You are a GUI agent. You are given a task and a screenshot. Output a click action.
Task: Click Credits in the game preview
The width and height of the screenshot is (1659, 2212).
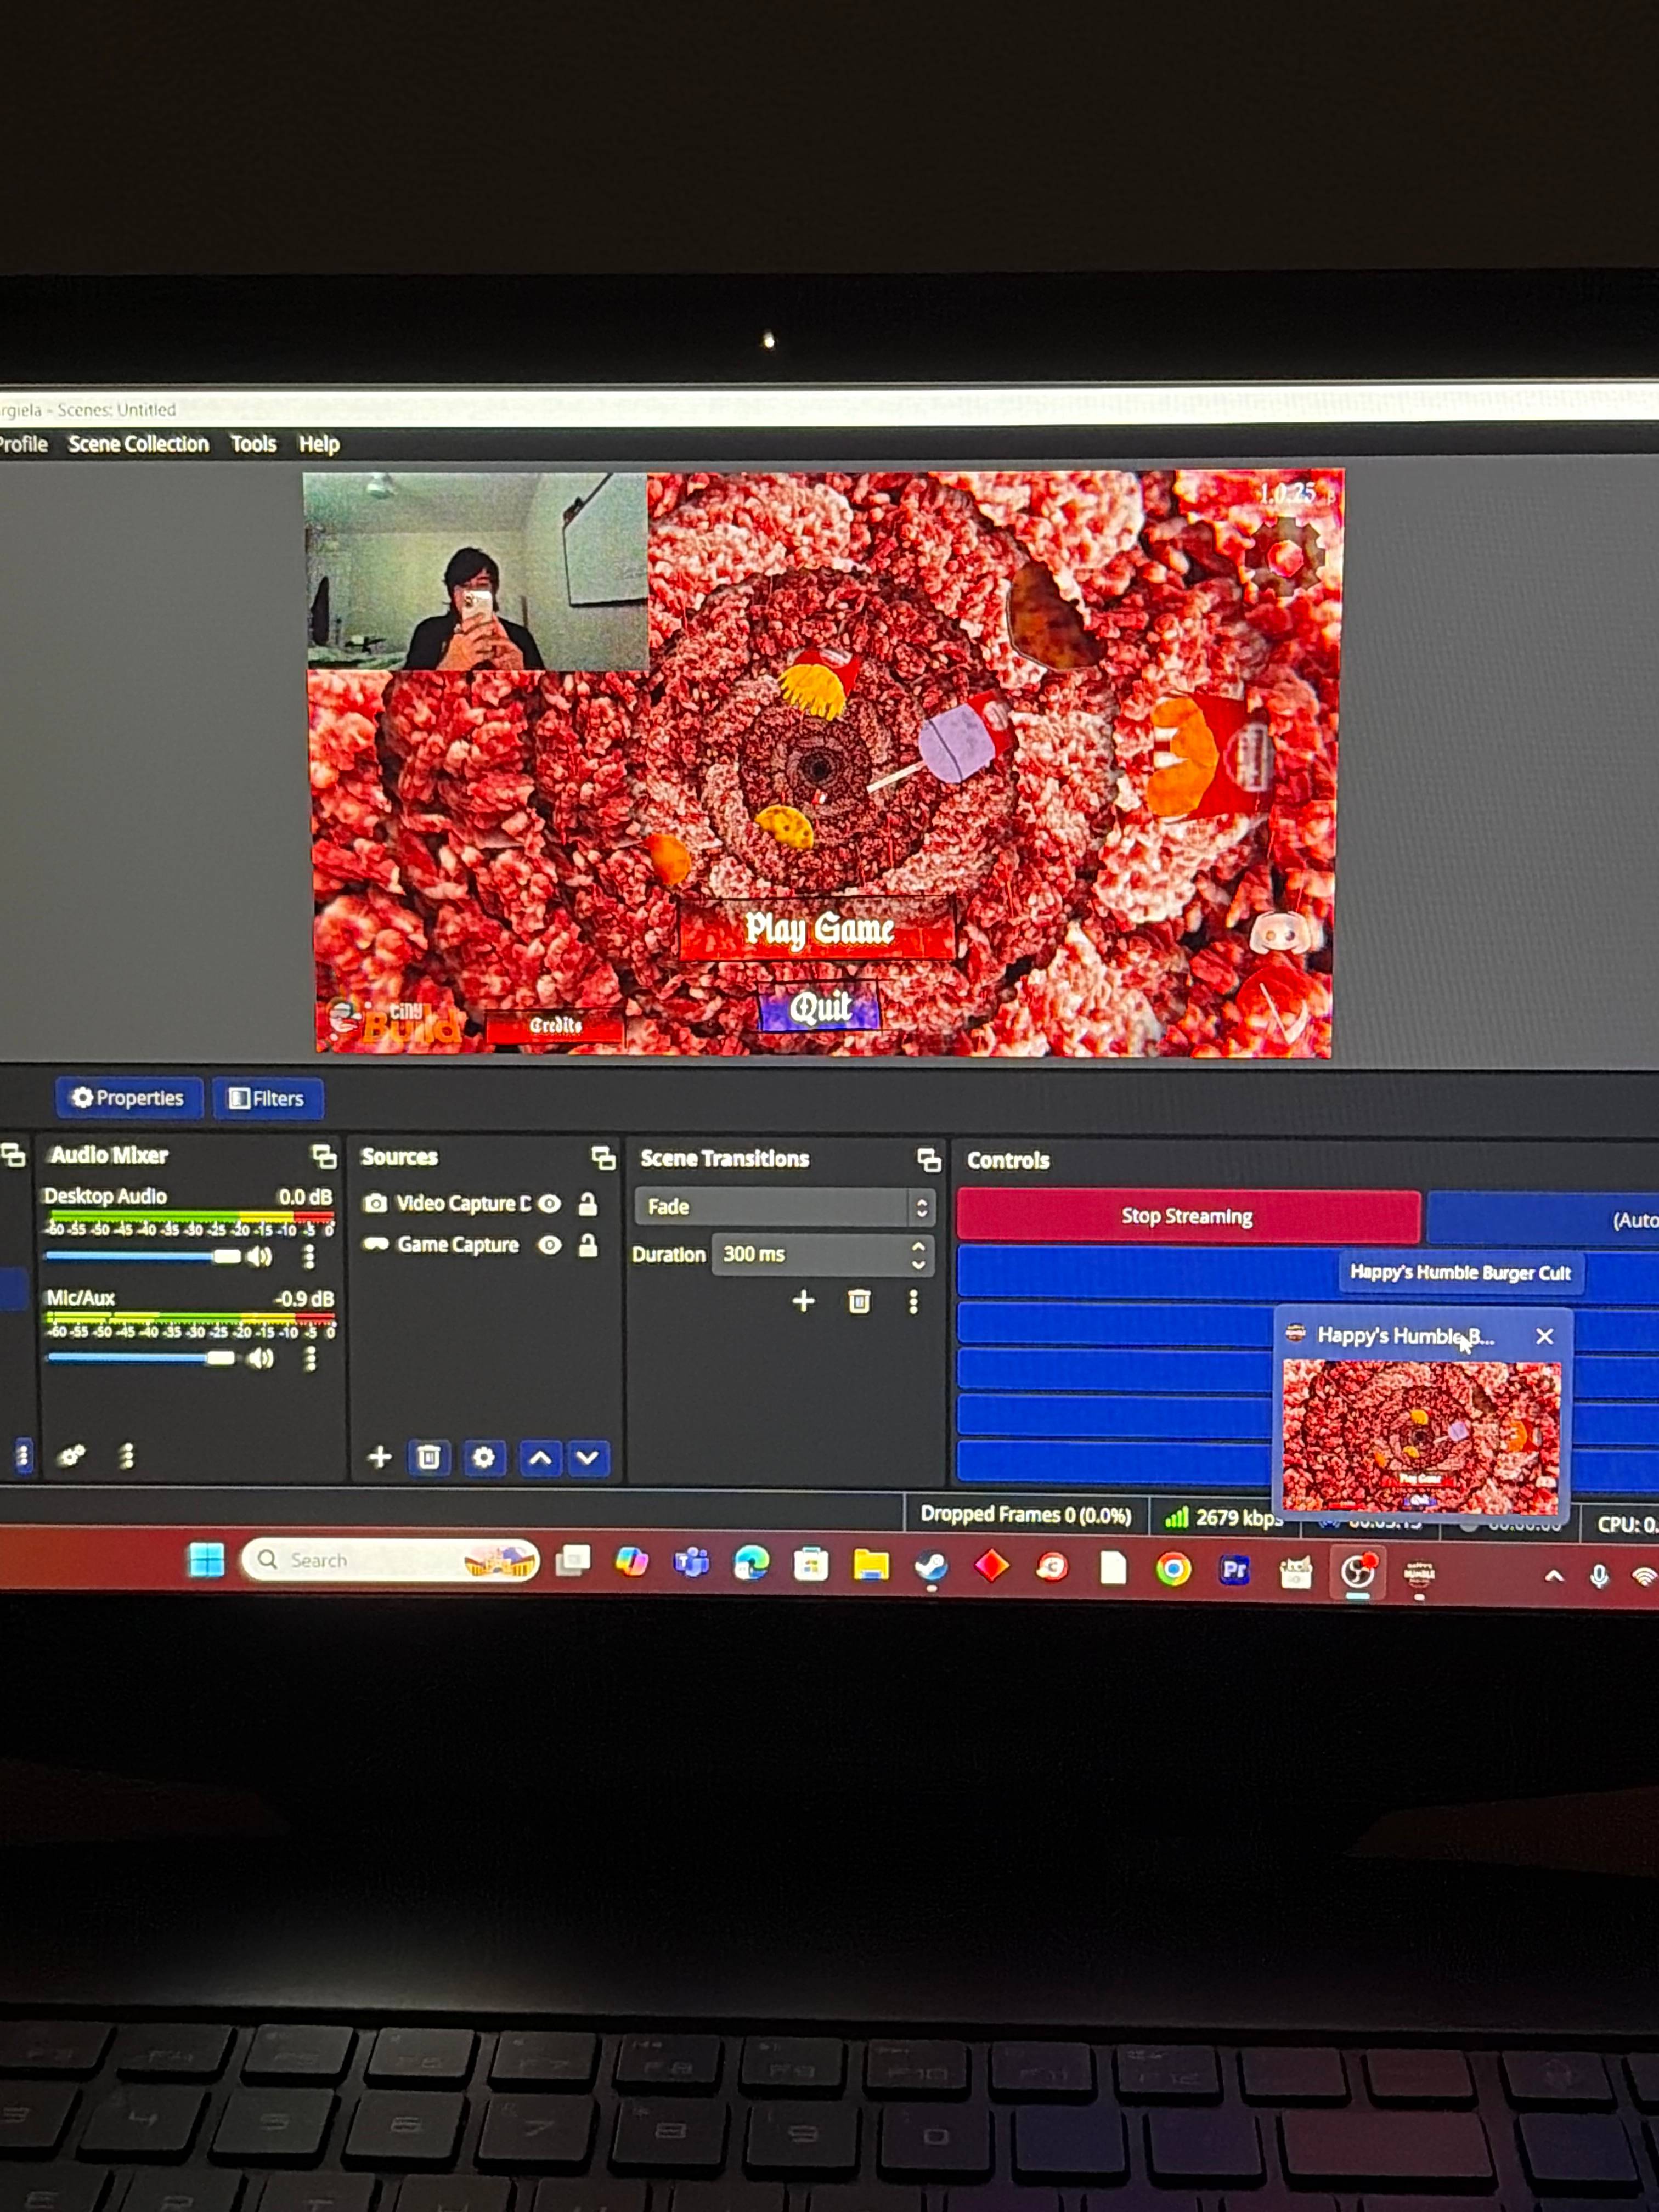(x=555, y=1025)
